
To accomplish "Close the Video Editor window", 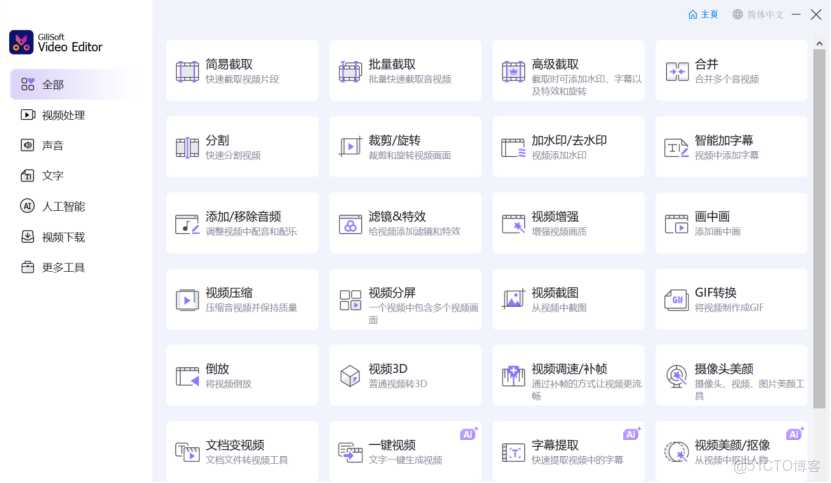I will tap(816, 15).
